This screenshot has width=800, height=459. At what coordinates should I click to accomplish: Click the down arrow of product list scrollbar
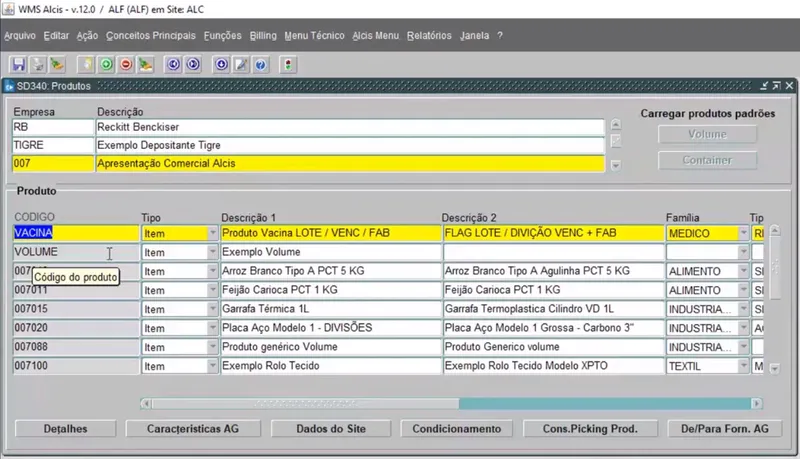pyautogui.click(x=774, y=368)
